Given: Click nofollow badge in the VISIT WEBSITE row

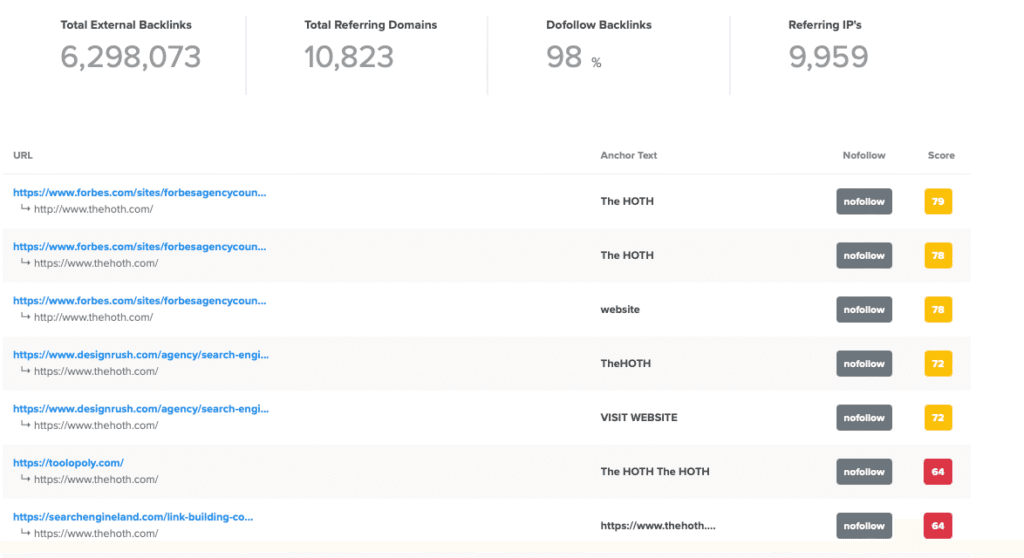Looking at the screenshot, I should tap(863, 417).
